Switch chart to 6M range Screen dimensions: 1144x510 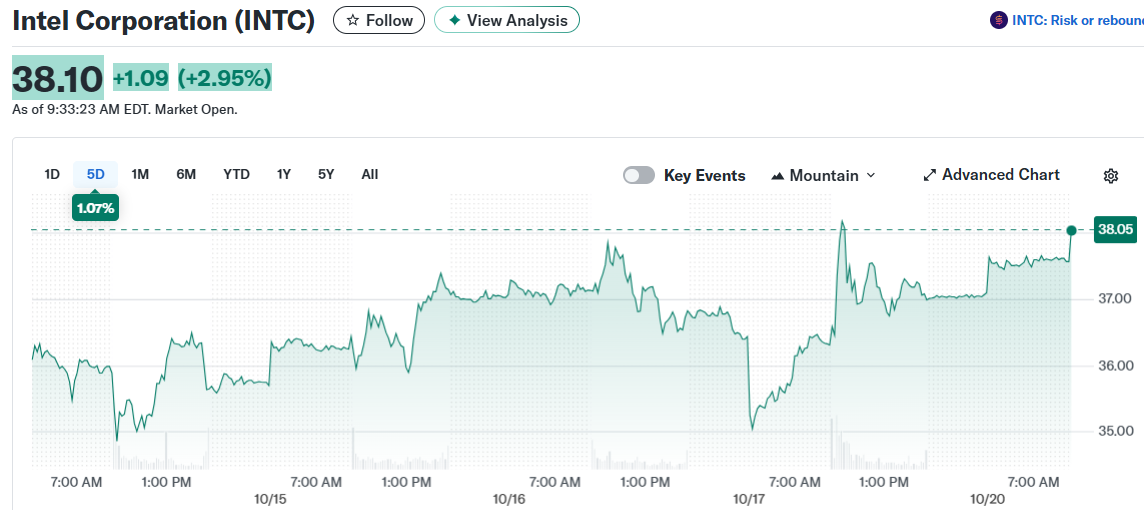(186, 174)
